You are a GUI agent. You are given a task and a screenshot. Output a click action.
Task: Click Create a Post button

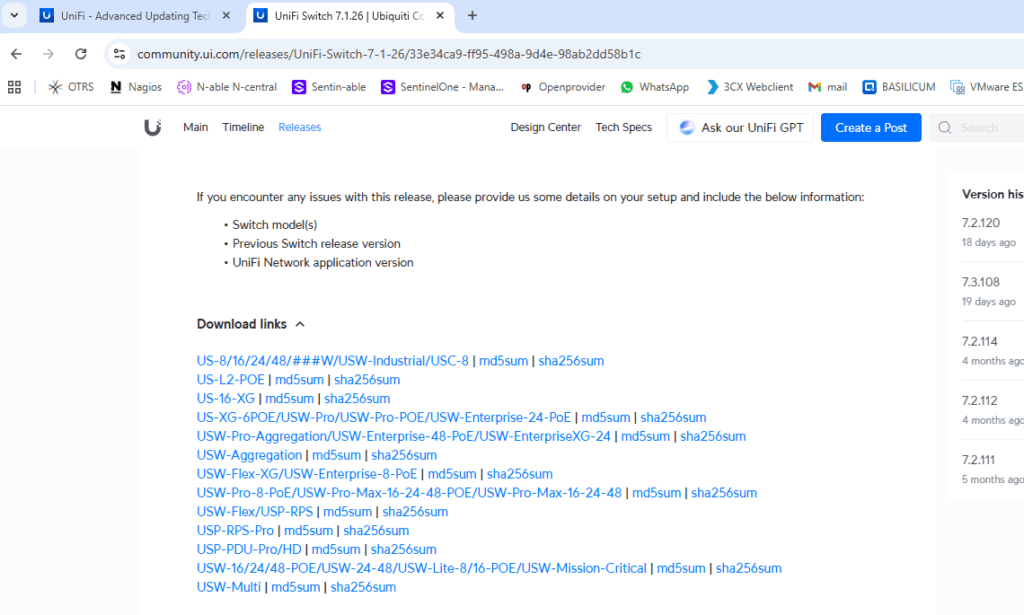pos(871,127)
